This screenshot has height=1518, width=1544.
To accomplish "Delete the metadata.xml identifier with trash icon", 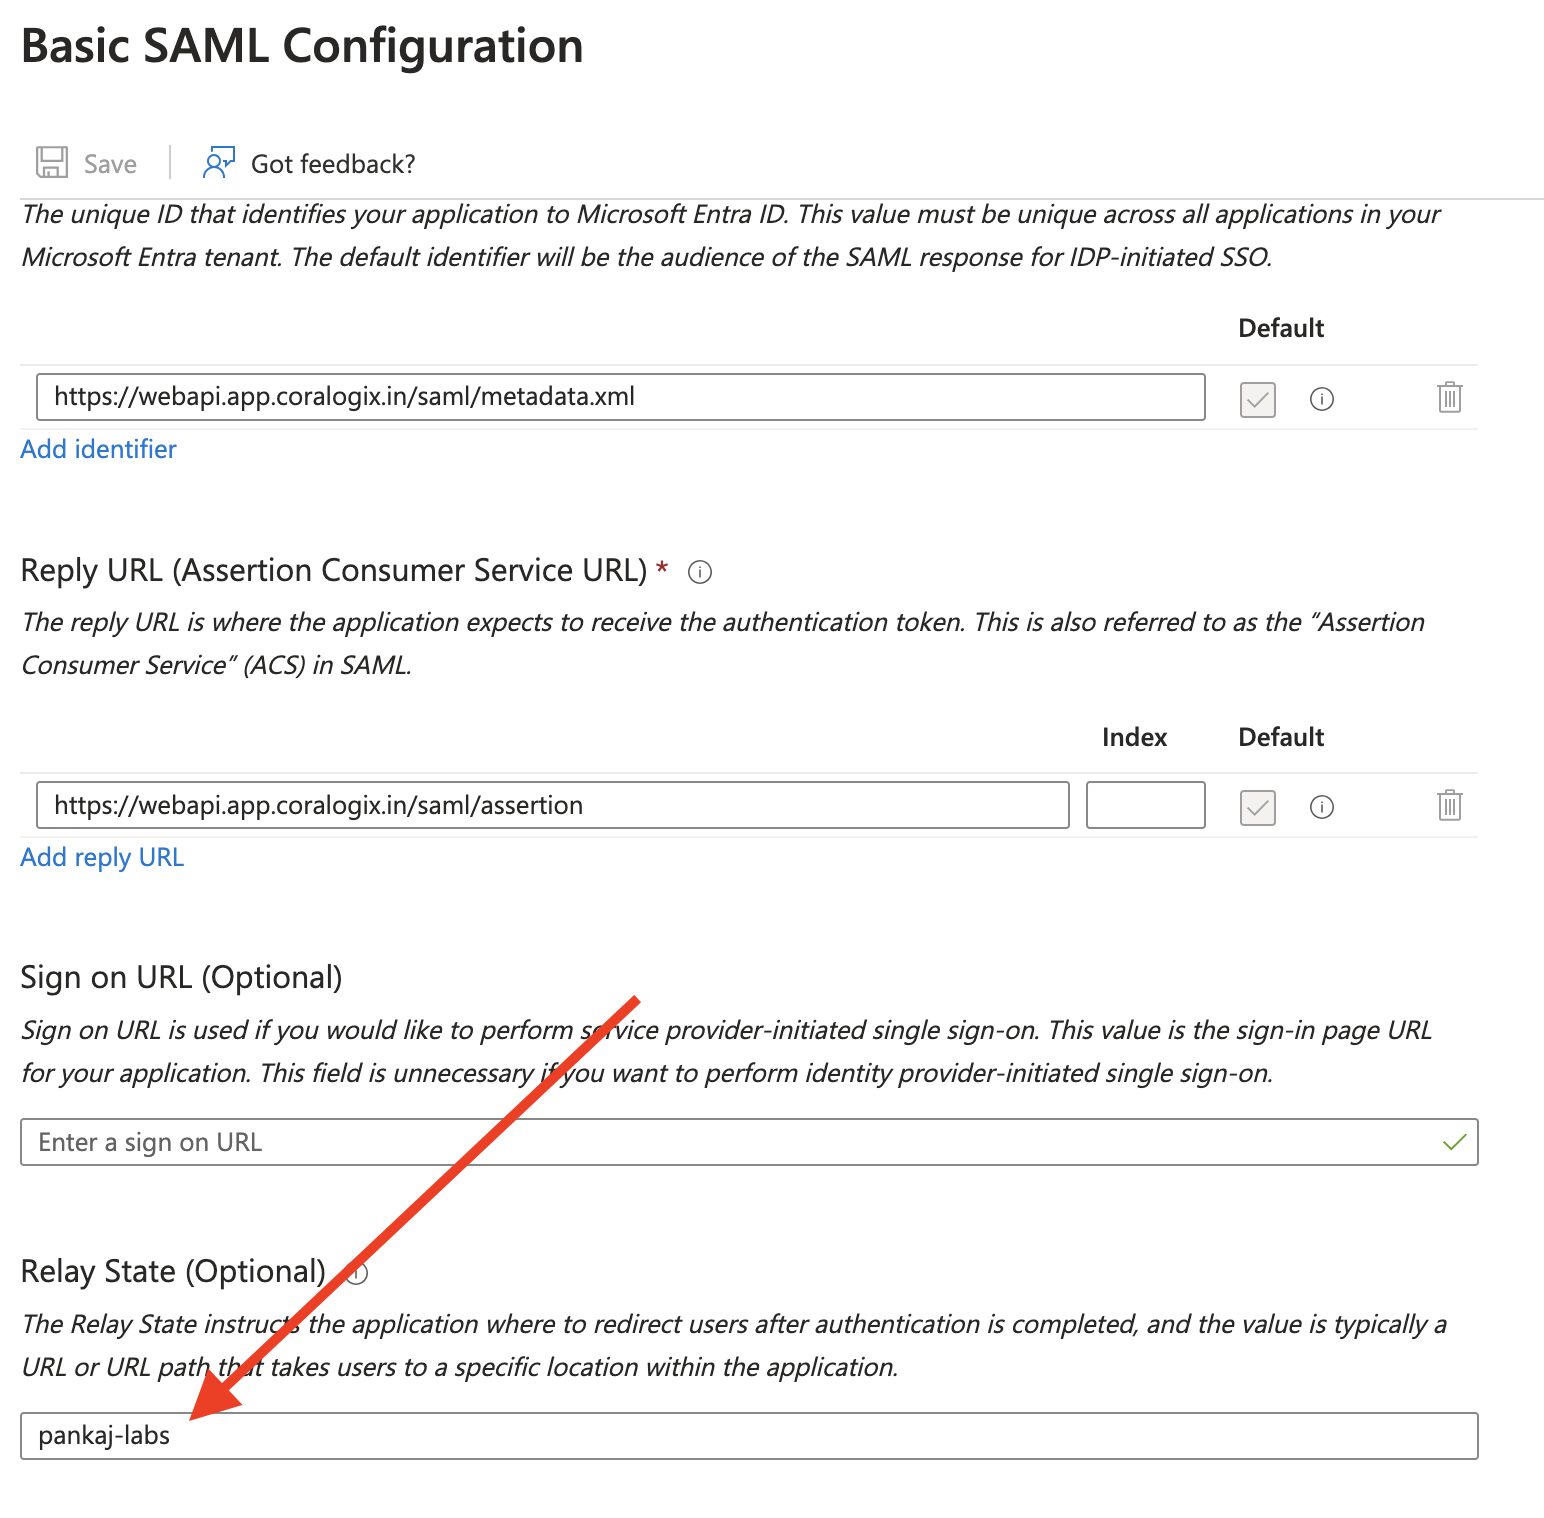I will (x=1449, y=397).
